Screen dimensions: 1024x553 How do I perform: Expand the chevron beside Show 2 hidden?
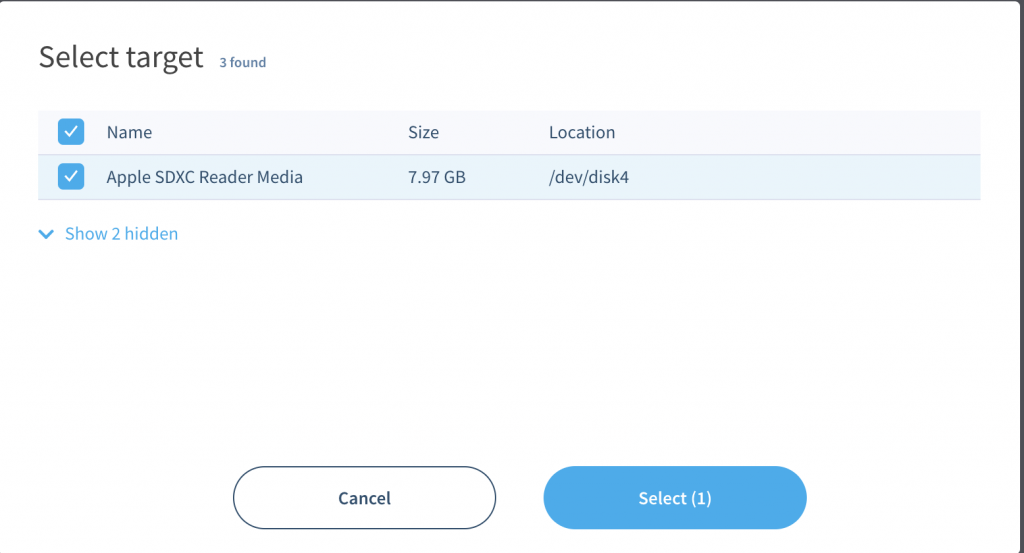click(46, 234)
